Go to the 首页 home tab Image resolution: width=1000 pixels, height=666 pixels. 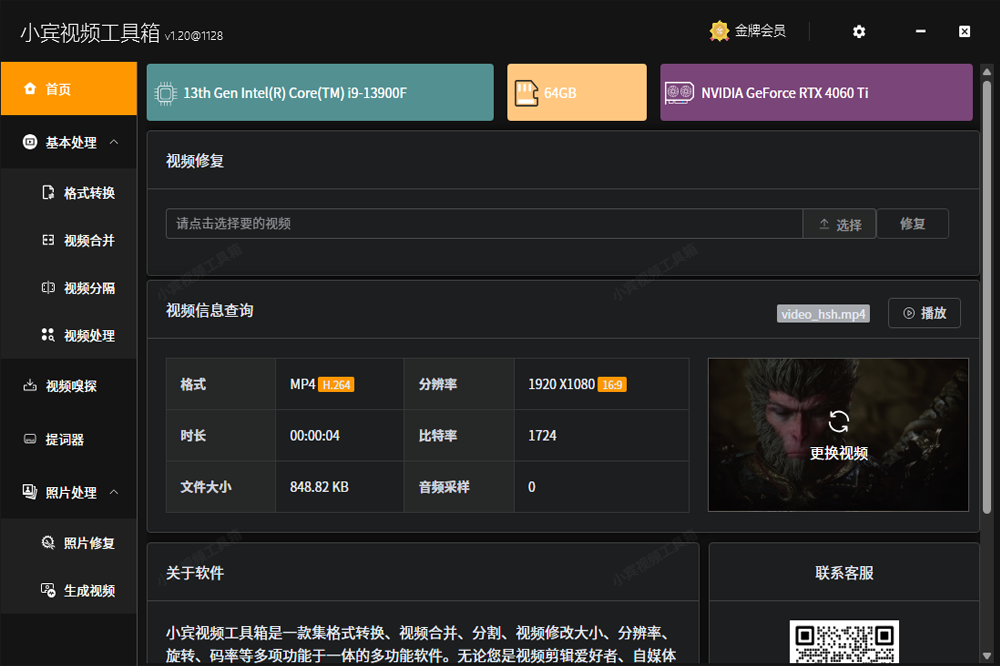tap(68, 89)
